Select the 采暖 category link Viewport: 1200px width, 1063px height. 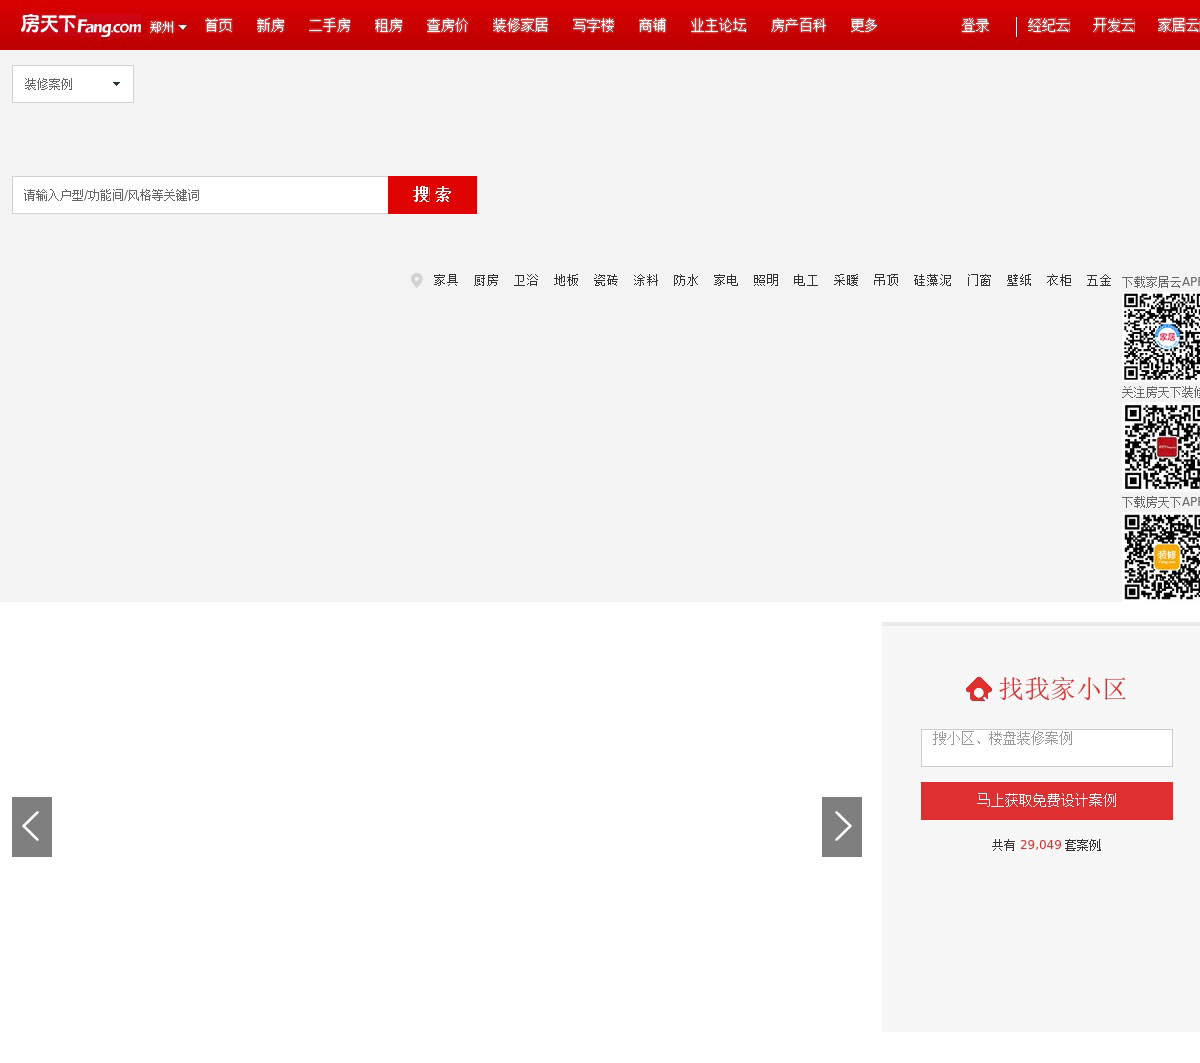[846, 281]
